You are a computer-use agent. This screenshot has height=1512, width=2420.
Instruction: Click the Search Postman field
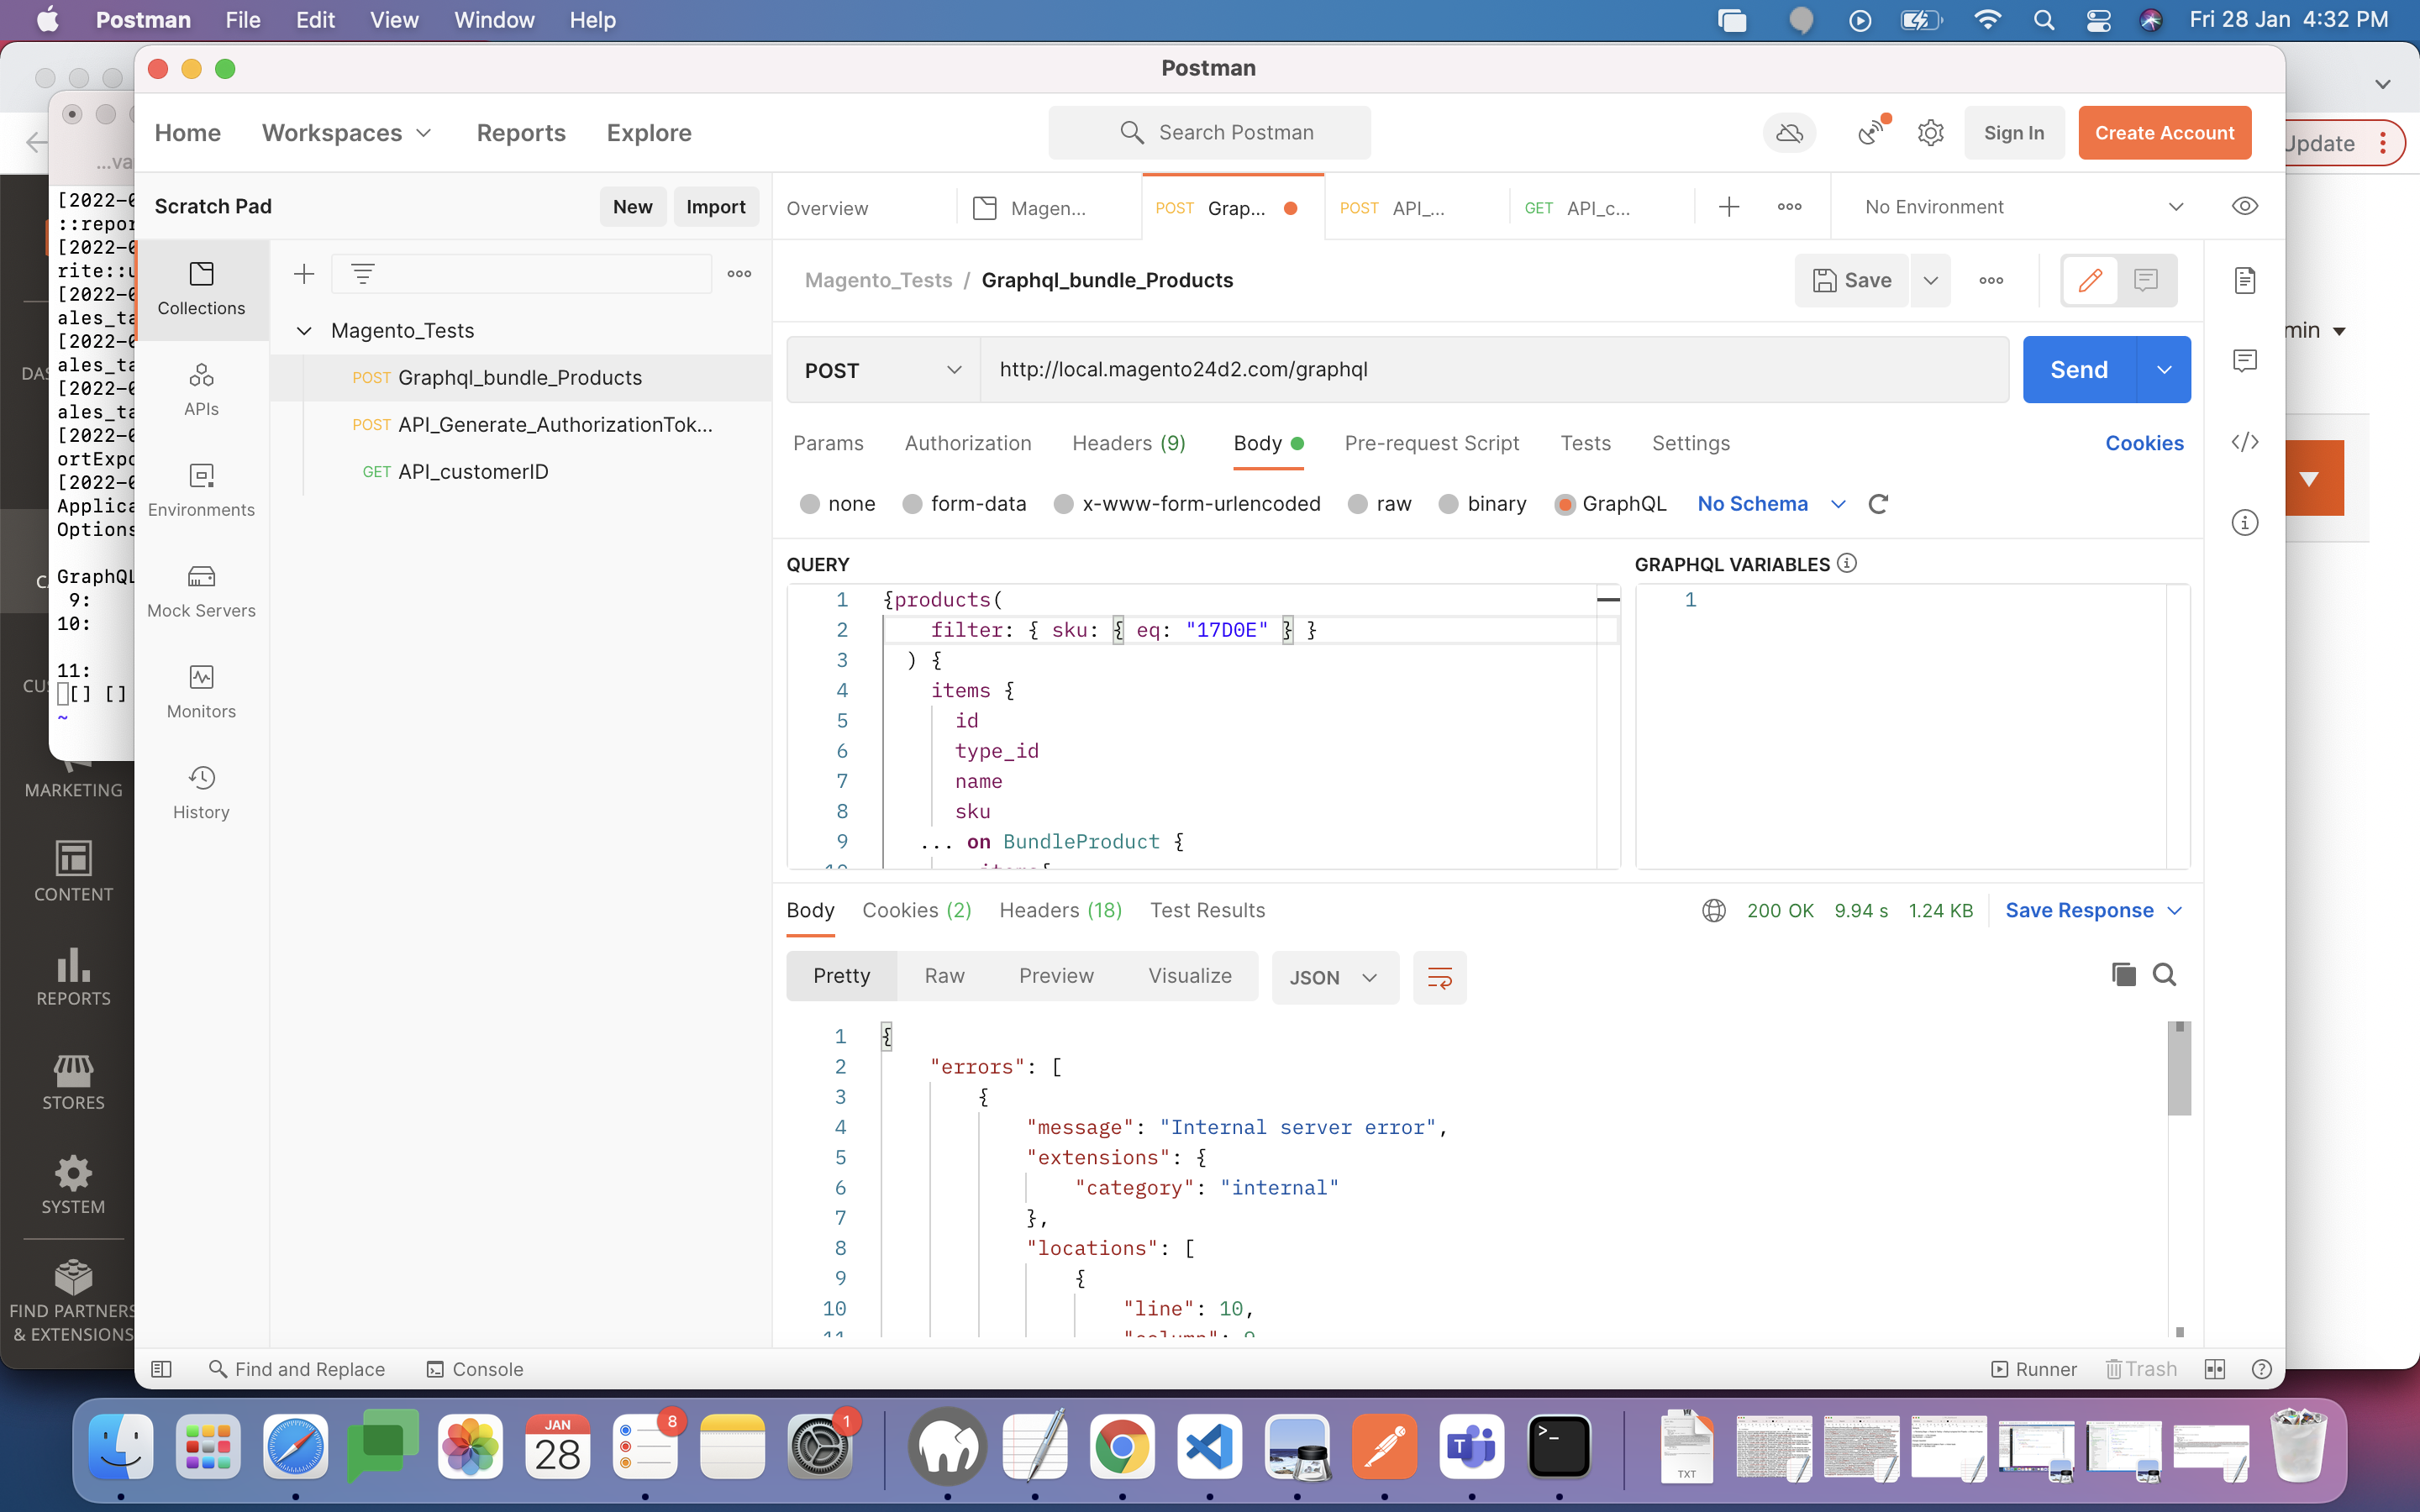click(1209, 133)
